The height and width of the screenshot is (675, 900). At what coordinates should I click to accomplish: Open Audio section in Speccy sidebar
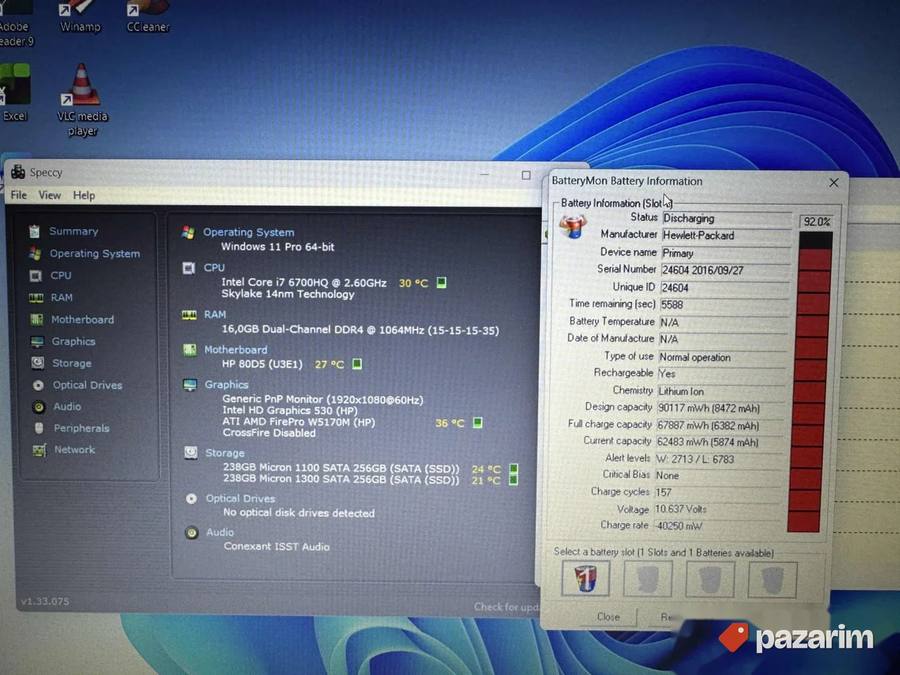point(67,406)
